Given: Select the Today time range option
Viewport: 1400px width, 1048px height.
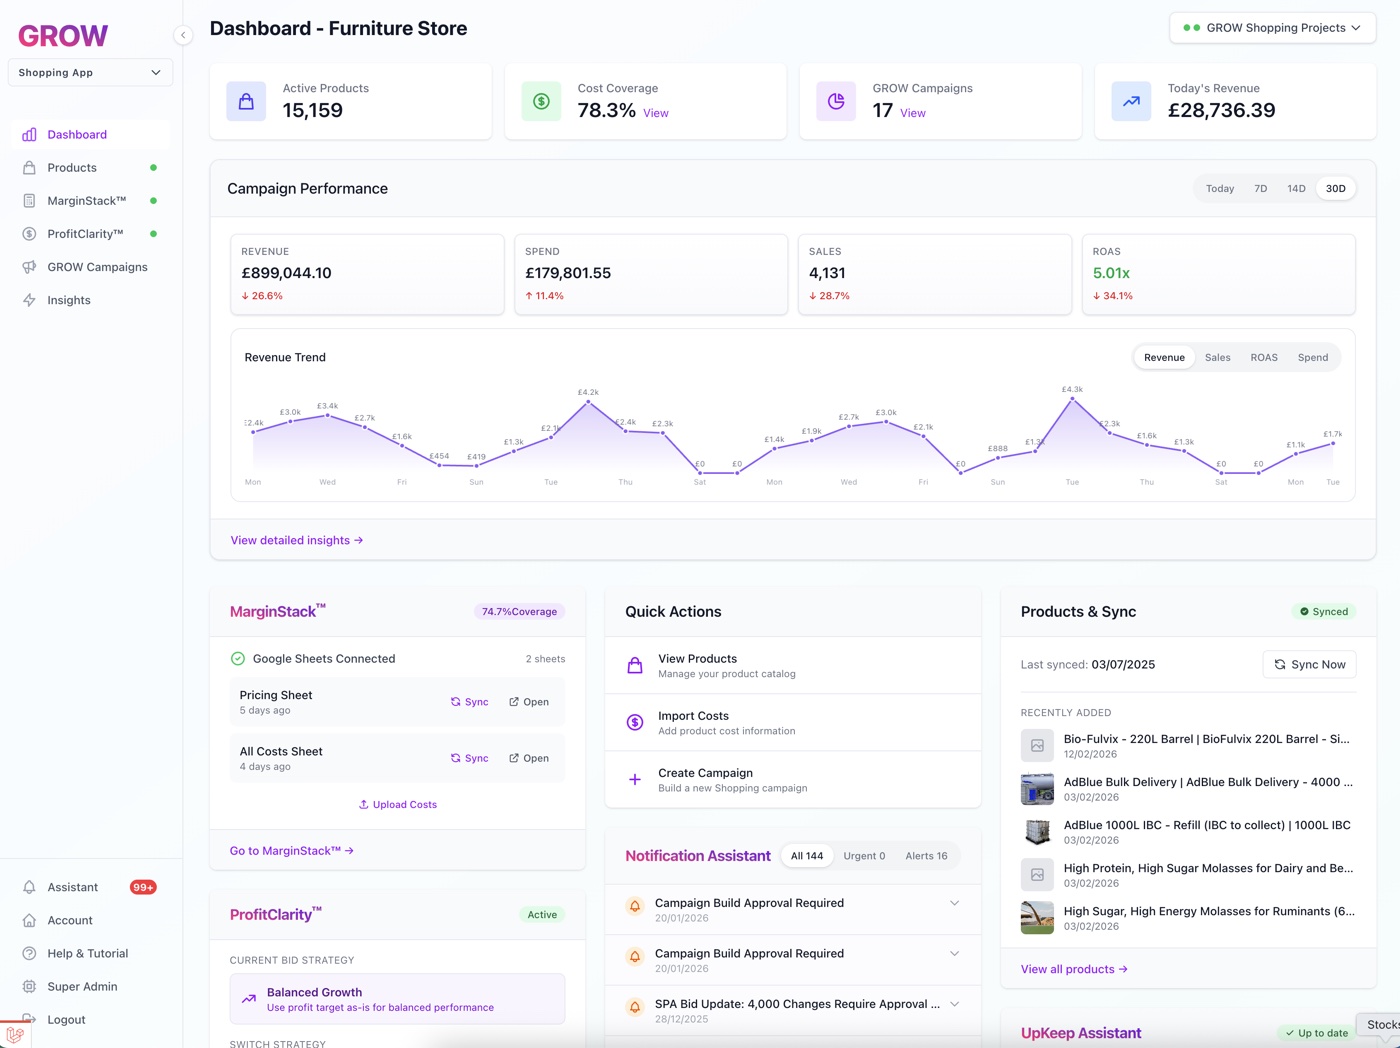Looking at the screenshot, I should pos(1219,188).
